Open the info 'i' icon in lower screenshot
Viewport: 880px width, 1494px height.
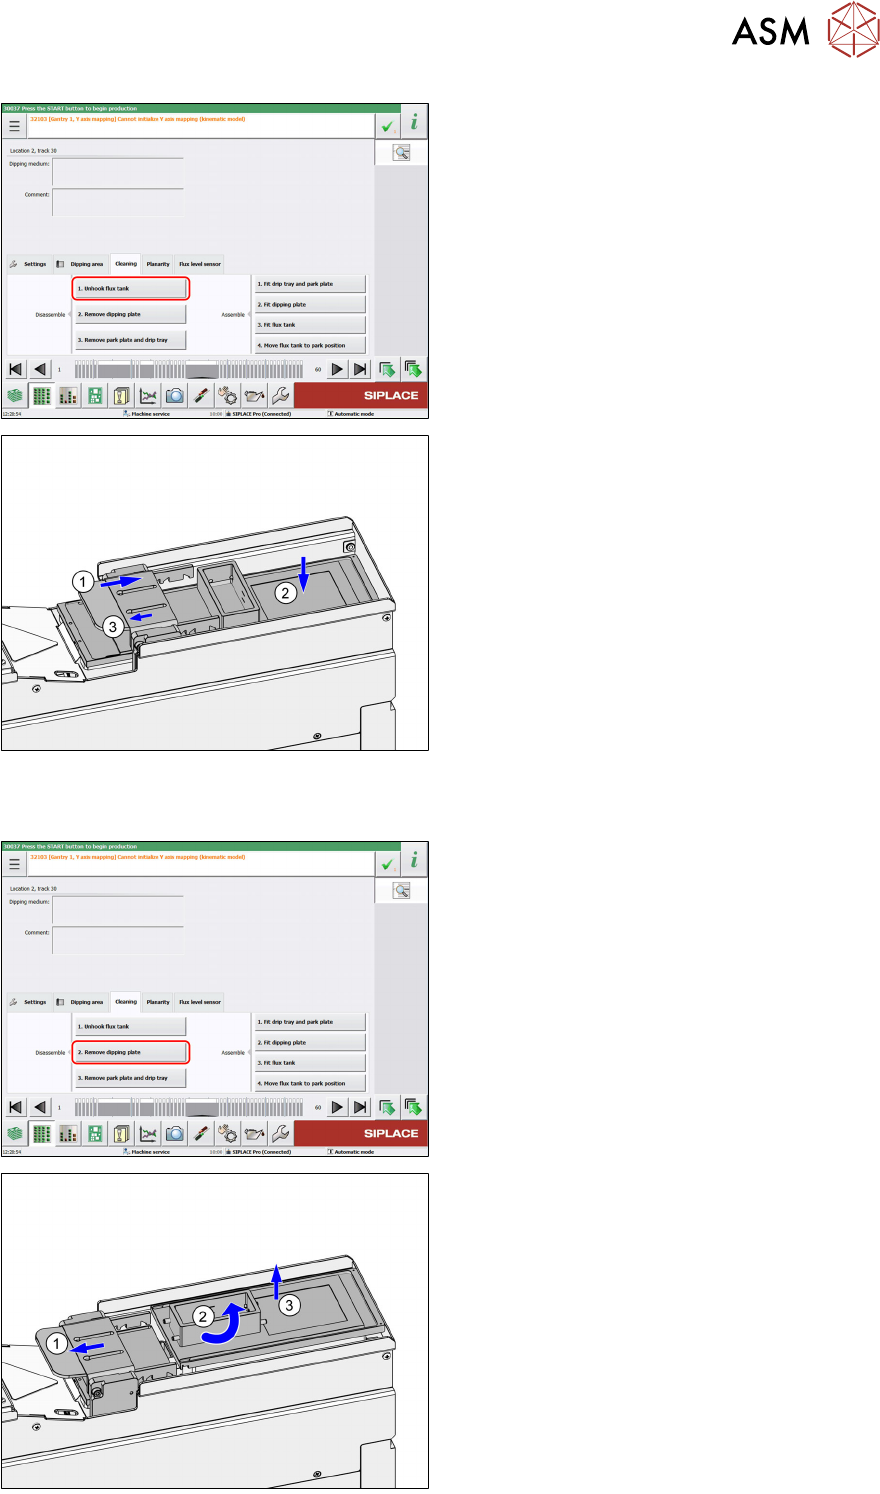click(x=414, y=861)
